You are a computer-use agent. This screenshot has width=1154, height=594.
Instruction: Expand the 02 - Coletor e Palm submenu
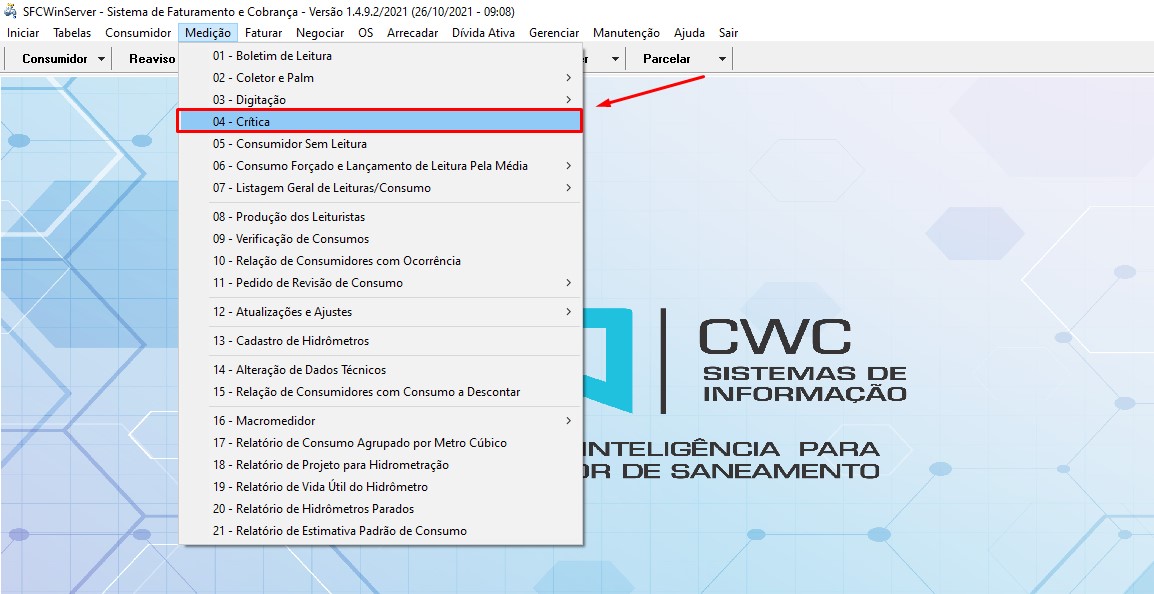(568, 77)
